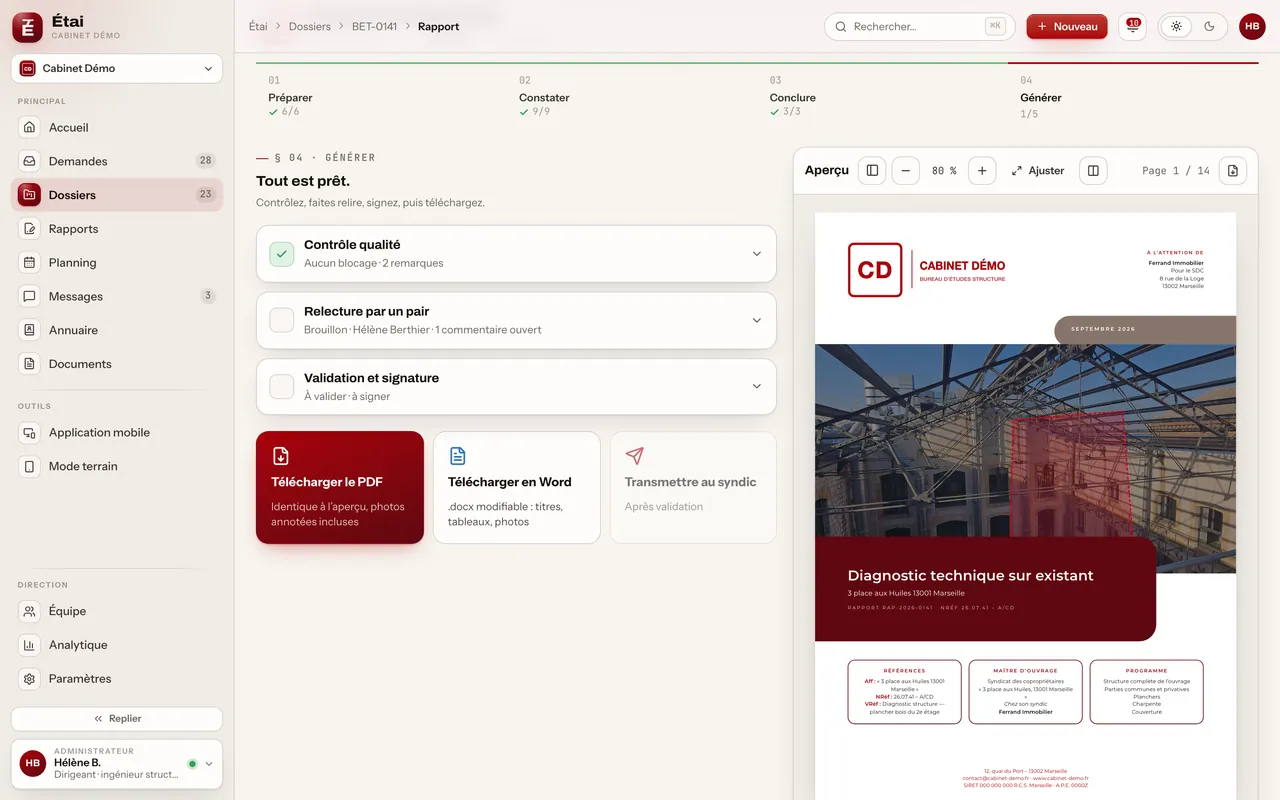Screen dimensions: 1280x800
Task: Switch to dark theme moon icon
Action: pos(1209,26)
